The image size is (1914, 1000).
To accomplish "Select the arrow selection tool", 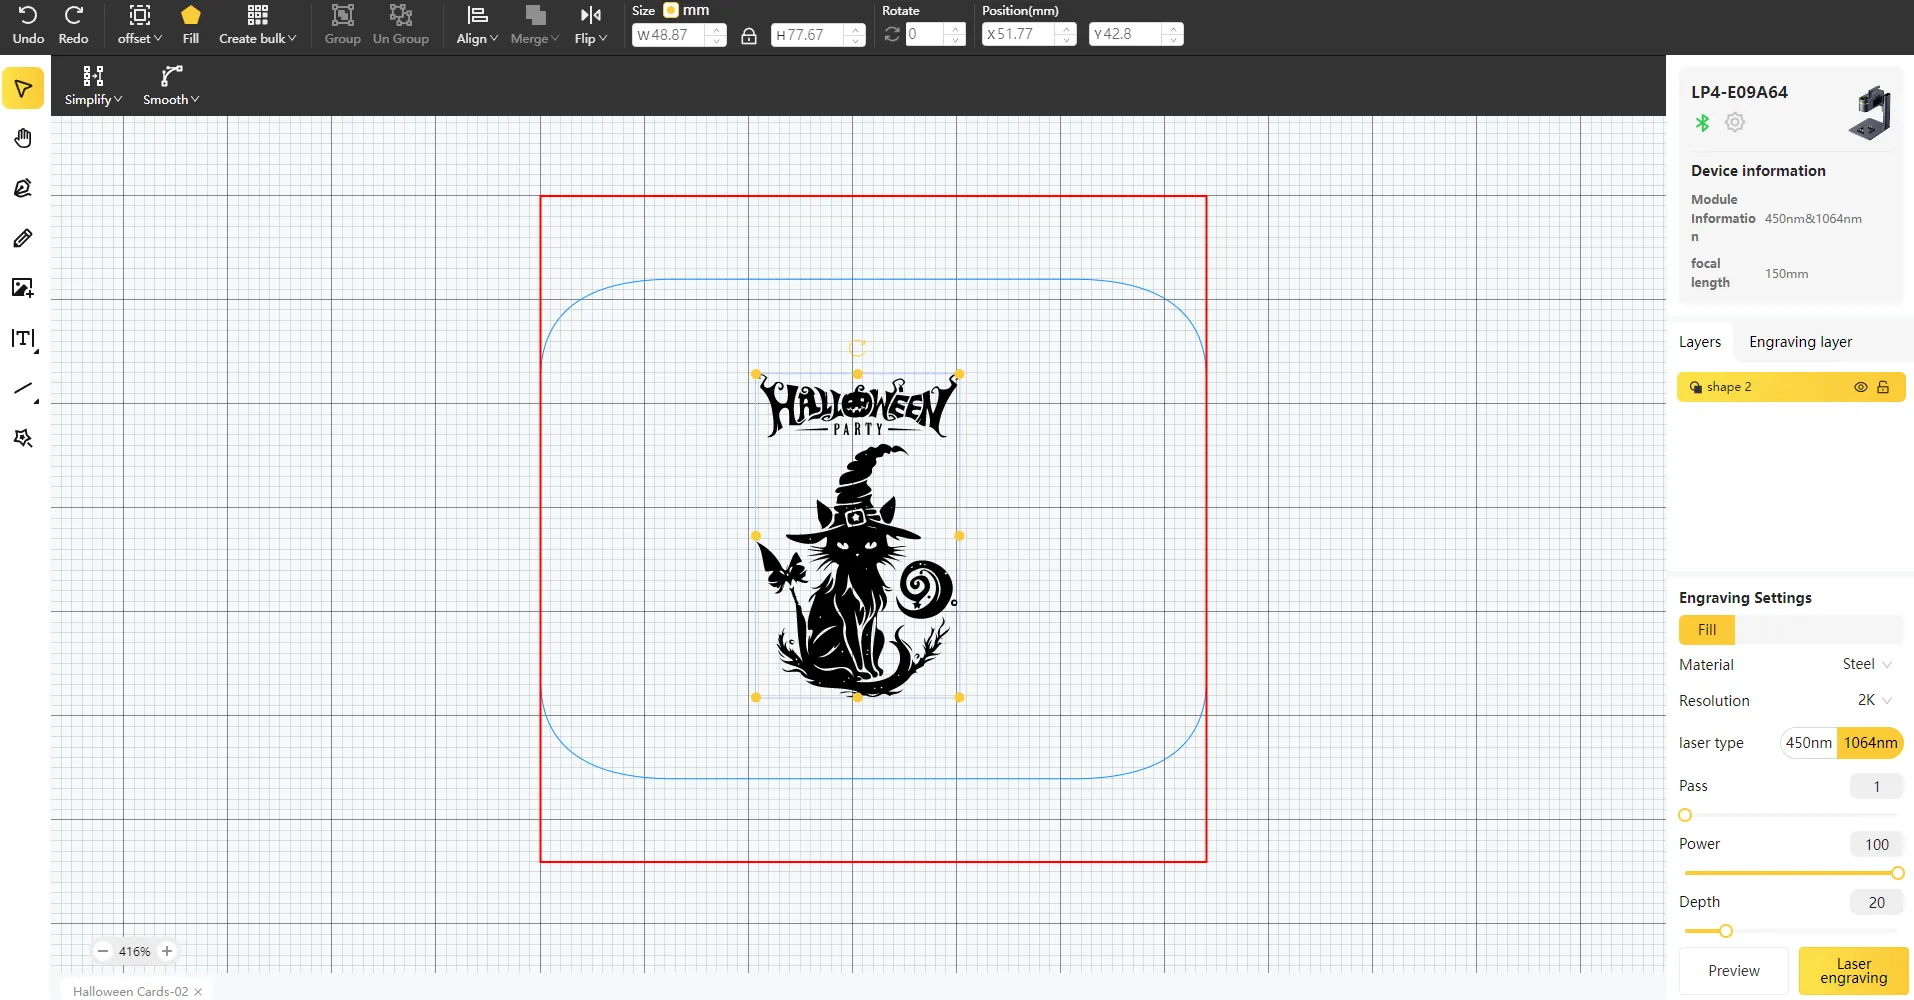I will (23, 89).
